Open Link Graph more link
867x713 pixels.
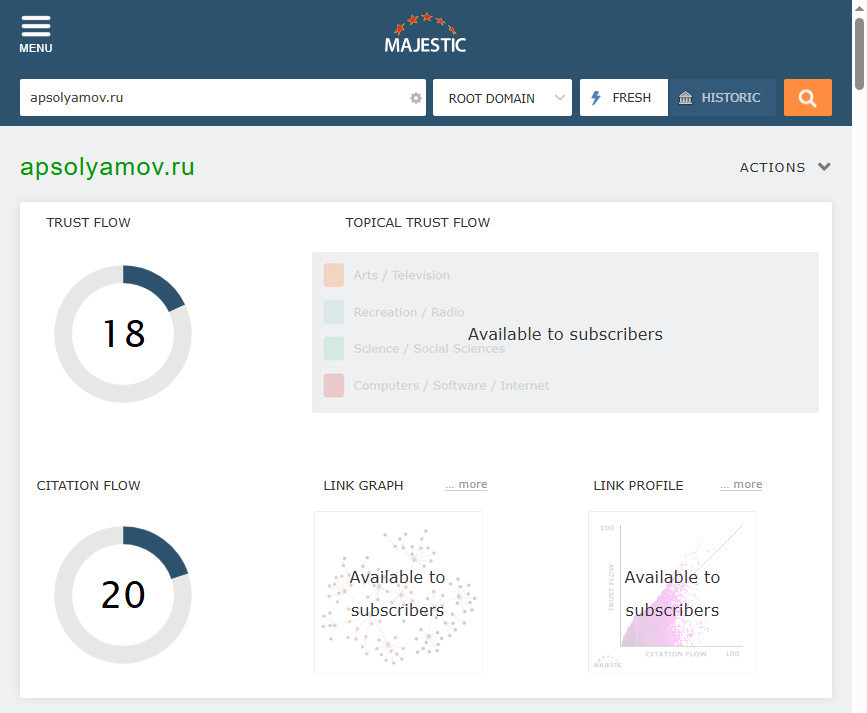point(467,485)
